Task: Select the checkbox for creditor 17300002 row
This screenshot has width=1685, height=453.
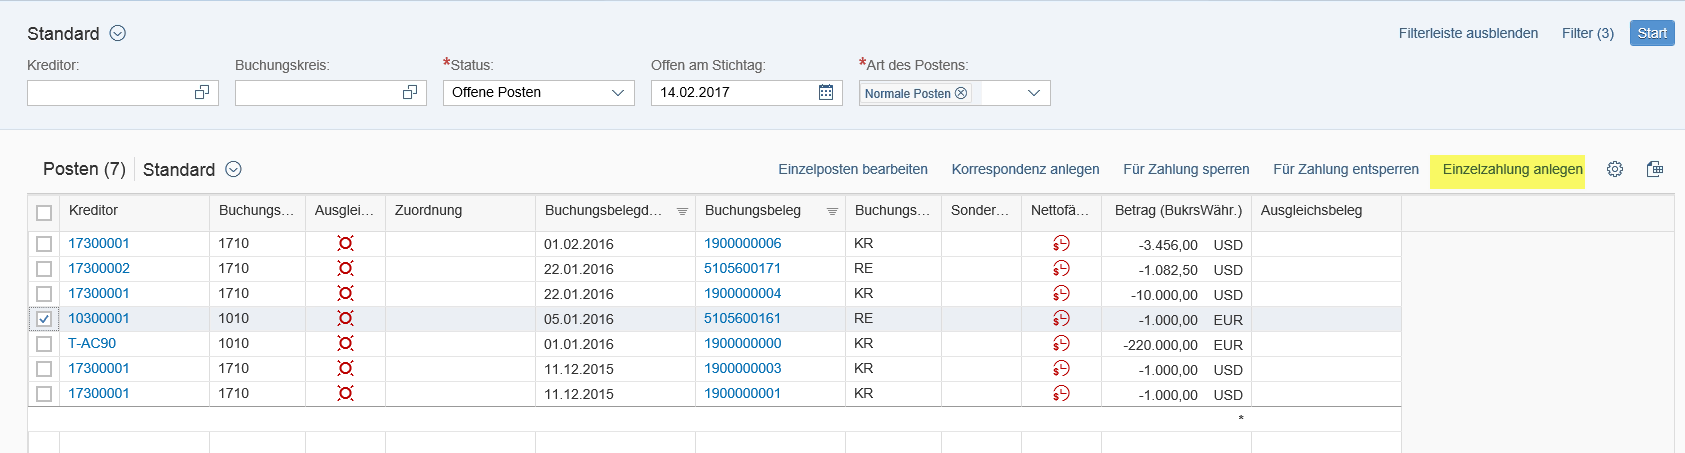Action: click(x=44, y=269)
